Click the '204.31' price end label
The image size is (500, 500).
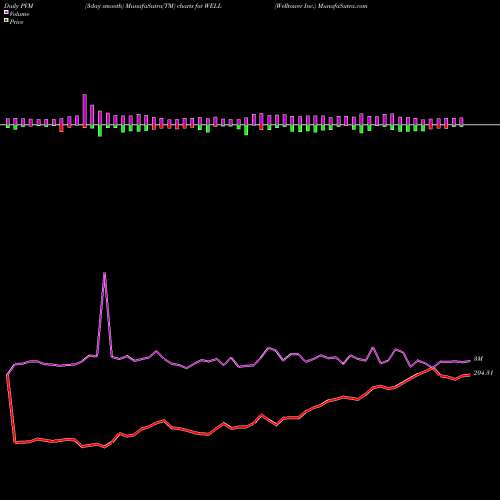click(483, 373)
